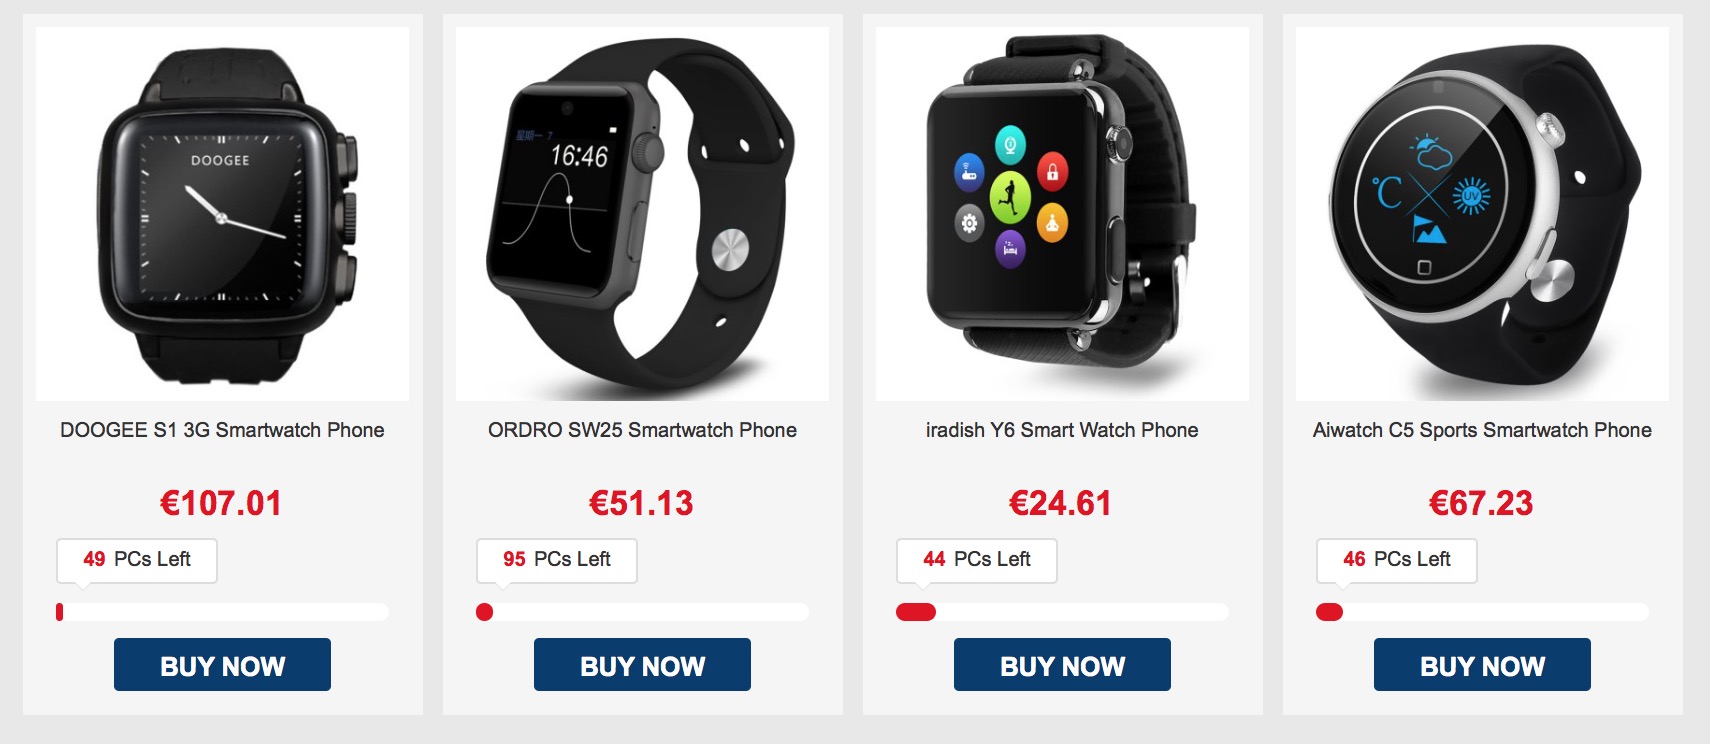This screenshot has height=744, width=1710.
Task: Buy the iradish Y6 with BUY NOW
Action: (1062, 665)
